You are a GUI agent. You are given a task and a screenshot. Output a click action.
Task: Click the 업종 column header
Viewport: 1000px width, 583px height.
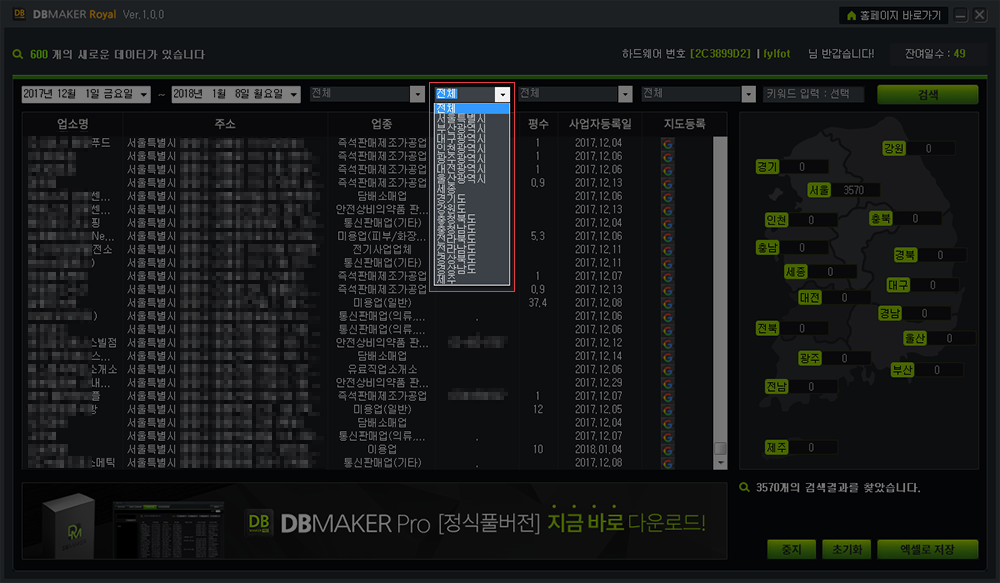tap(381, 124)
